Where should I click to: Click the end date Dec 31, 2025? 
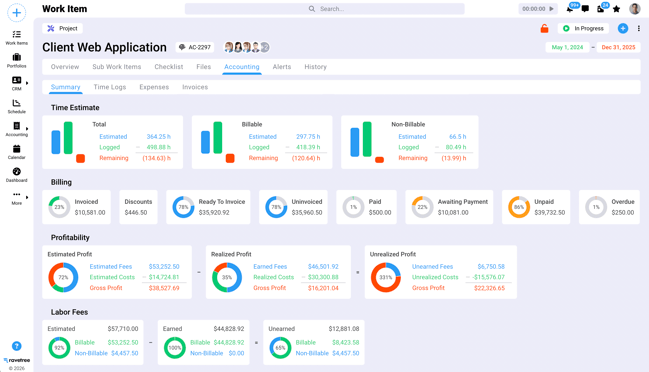coord(618,47)
